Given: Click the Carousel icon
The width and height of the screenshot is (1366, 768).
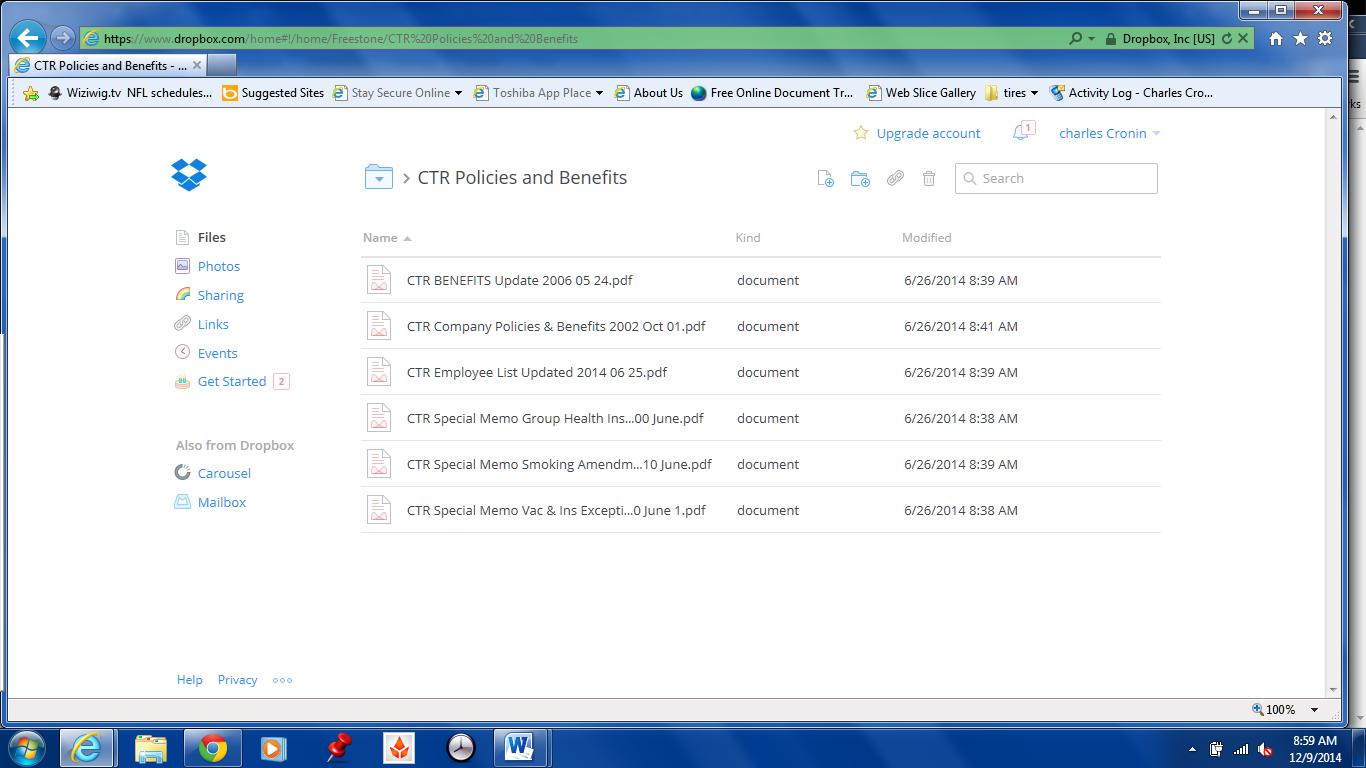Looking at the screenshot, I should tap(182, 472).
